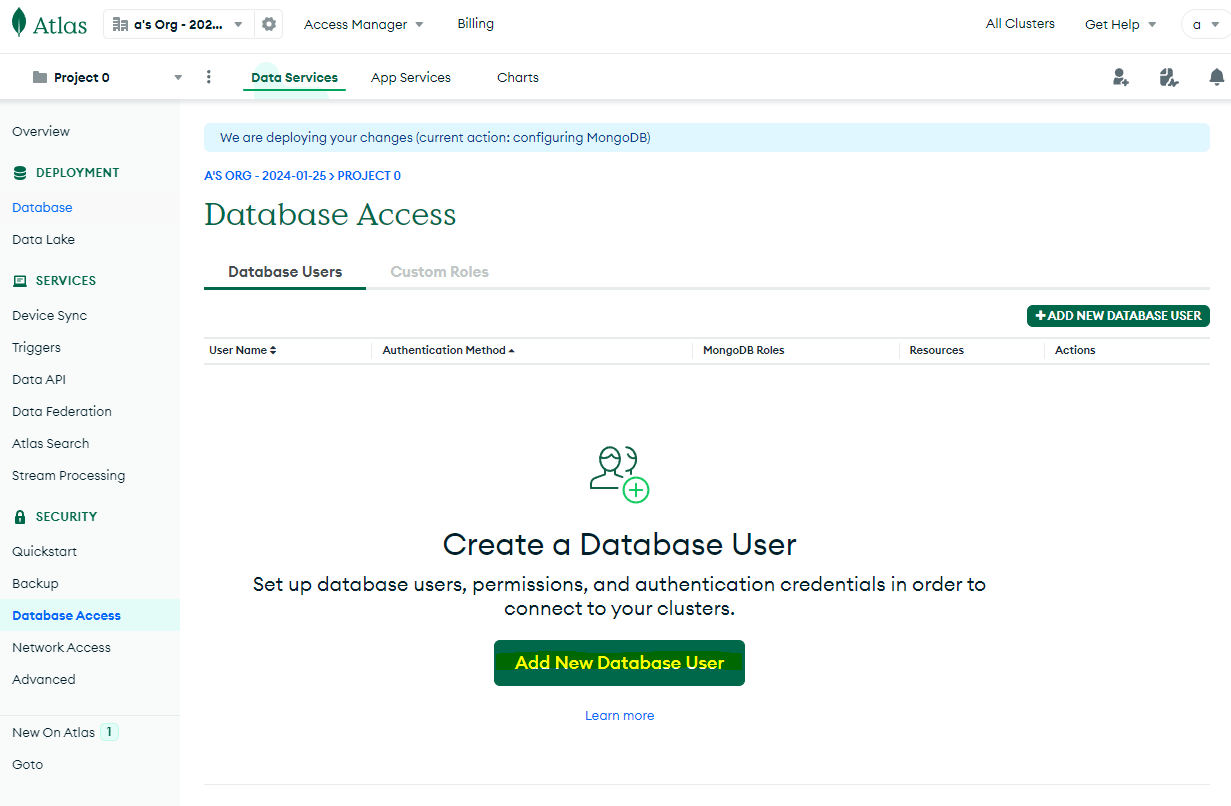Click invite user icon in project bar

(x=1121, y=77)
